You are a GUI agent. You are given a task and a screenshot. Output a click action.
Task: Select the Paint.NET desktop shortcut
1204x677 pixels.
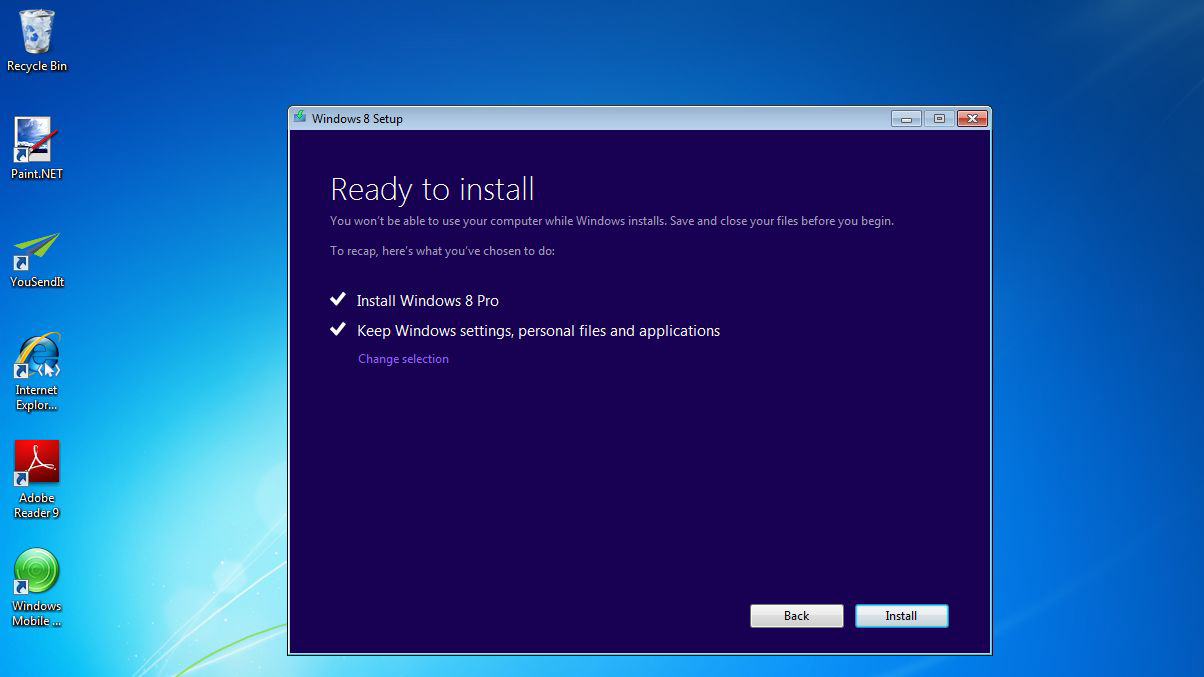37,148
